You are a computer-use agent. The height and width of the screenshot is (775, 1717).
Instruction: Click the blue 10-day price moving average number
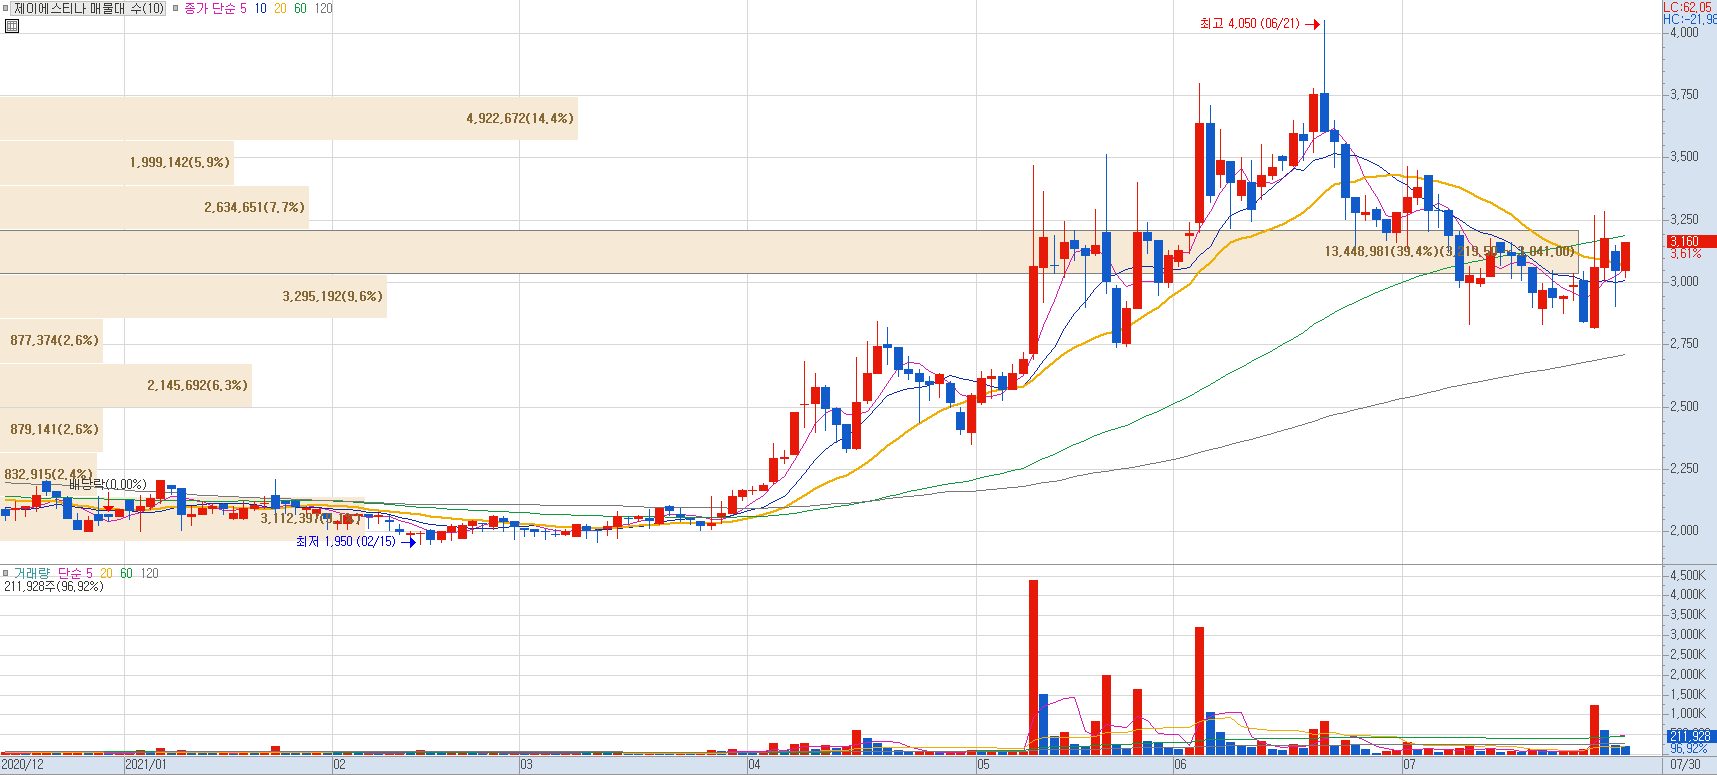click(260, 8)
